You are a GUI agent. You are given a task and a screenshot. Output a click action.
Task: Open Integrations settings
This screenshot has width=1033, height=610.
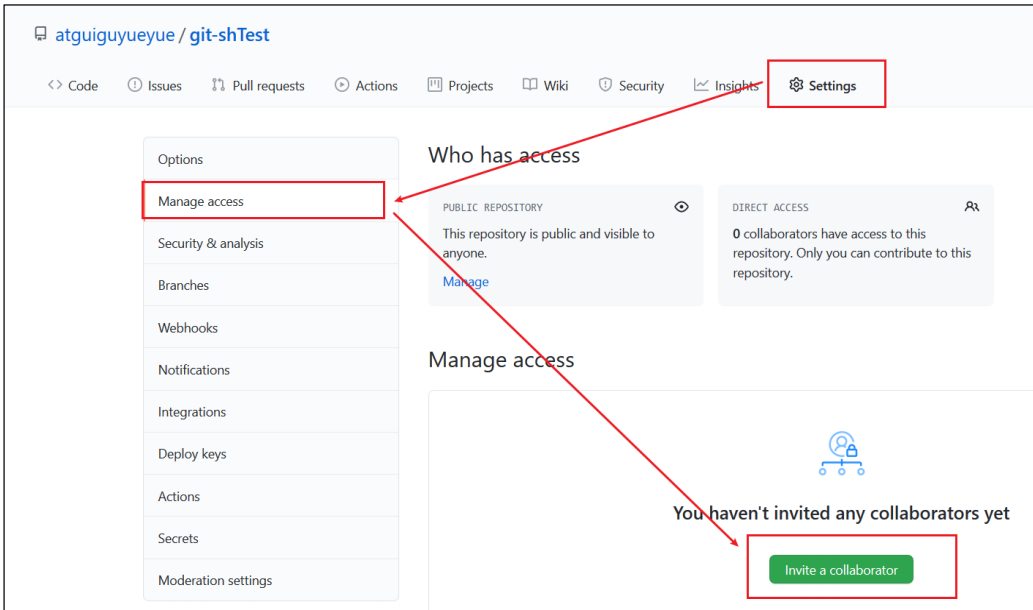coord(271,412)
